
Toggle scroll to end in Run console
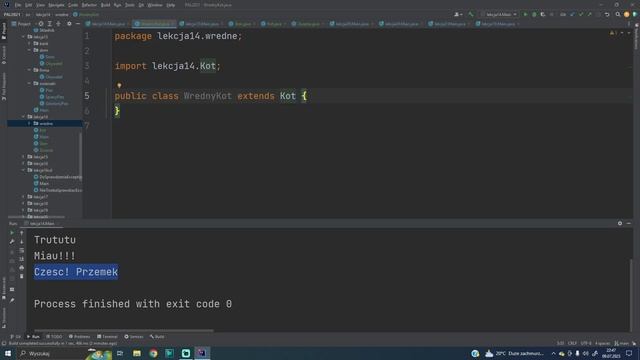pyautogui.click(x=22, y=259)
